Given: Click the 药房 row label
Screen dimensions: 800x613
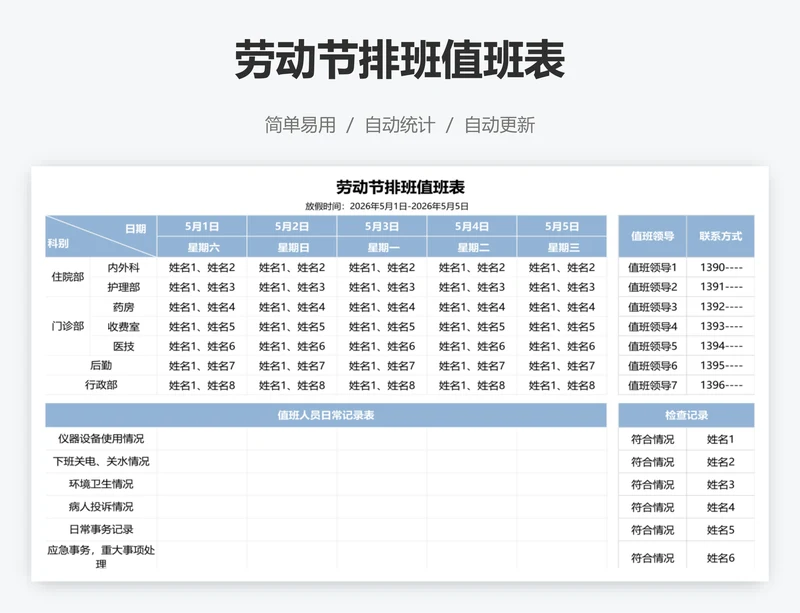Looking at the screenshot, I should pos(123,307).
